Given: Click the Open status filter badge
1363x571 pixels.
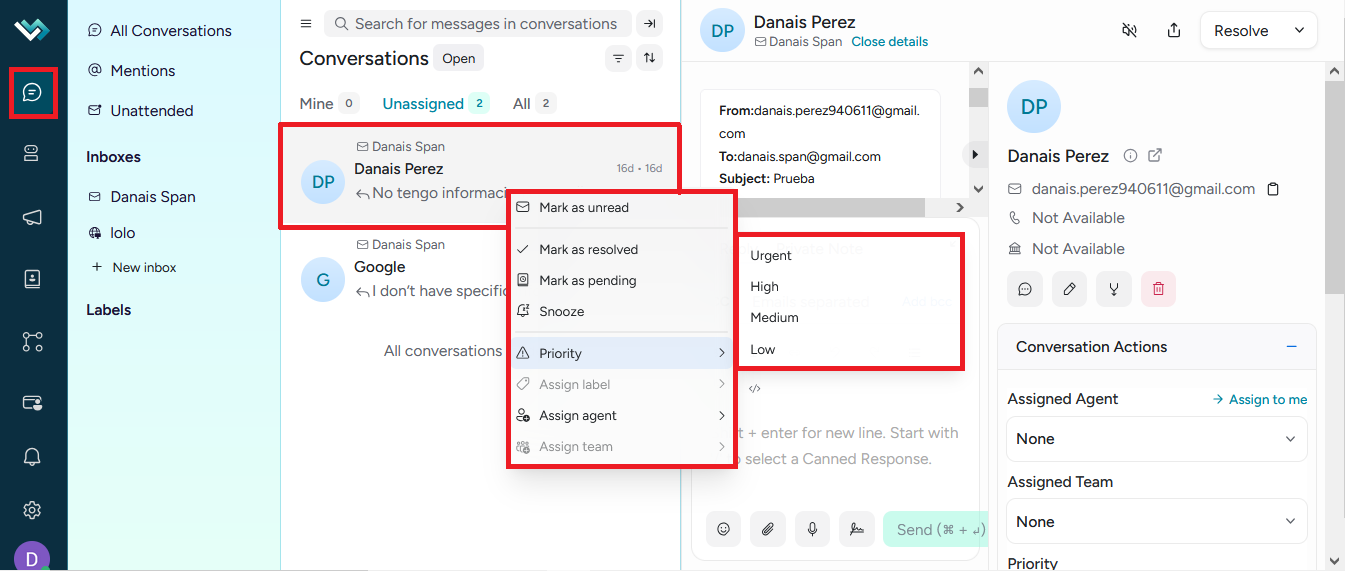Looking at the screenshot, I should [x=459, y=59].
